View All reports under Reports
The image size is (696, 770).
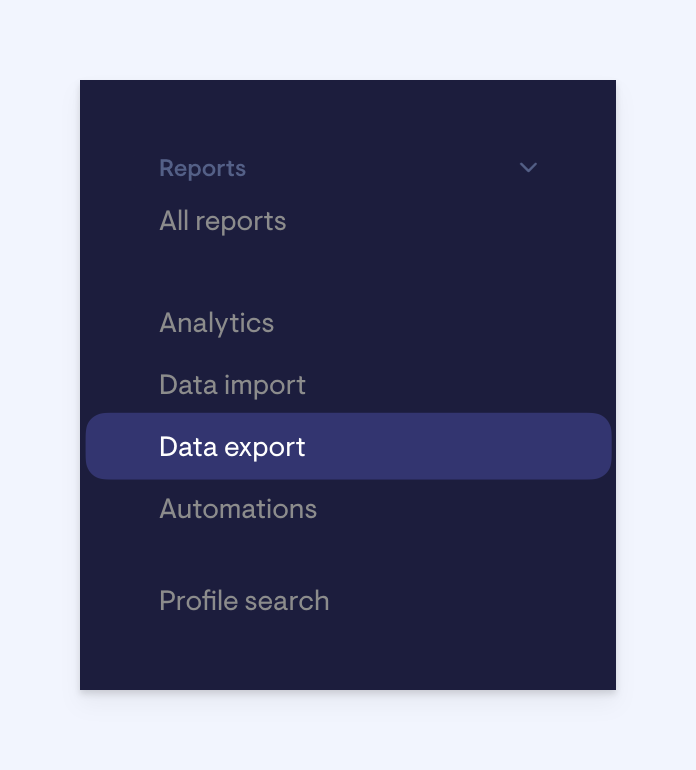tap(223, 221)
